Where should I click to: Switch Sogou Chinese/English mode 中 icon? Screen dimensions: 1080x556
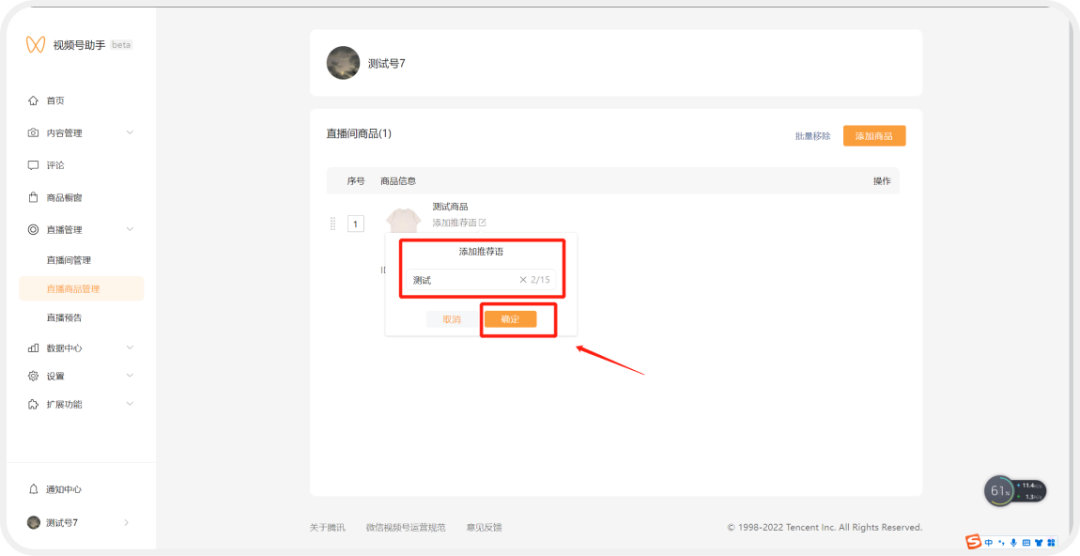tap(988, 542)
